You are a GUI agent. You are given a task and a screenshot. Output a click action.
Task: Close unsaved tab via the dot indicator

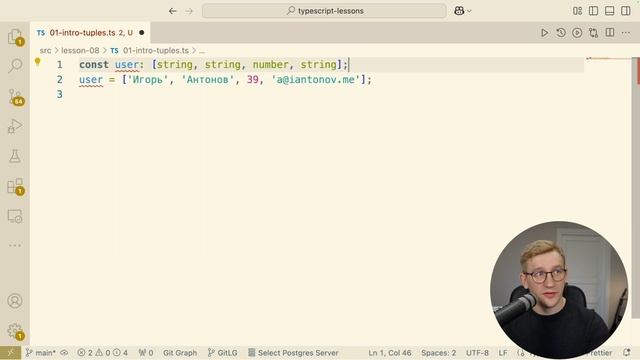click(x=142, y=33)
